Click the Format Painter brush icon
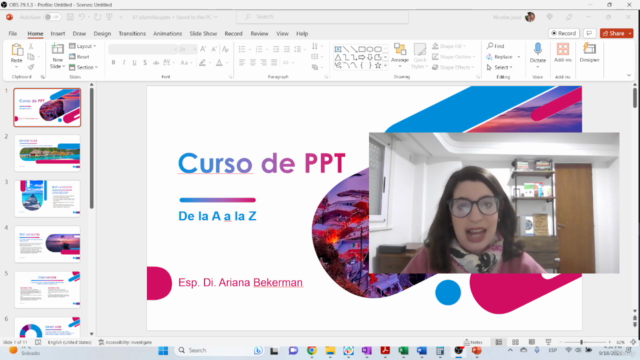640x360 pixels. pos(31,67)
